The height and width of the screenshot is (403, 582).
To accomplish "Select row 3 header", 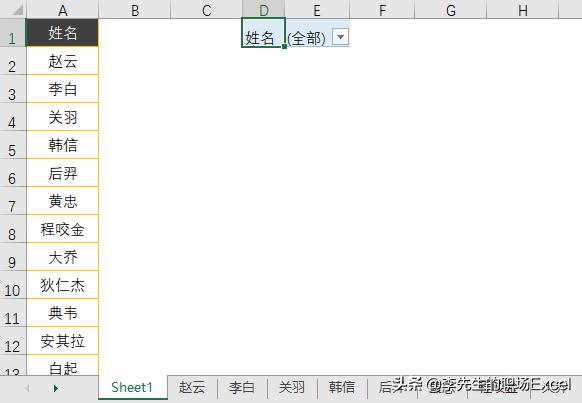I will (x=13, y=89).
